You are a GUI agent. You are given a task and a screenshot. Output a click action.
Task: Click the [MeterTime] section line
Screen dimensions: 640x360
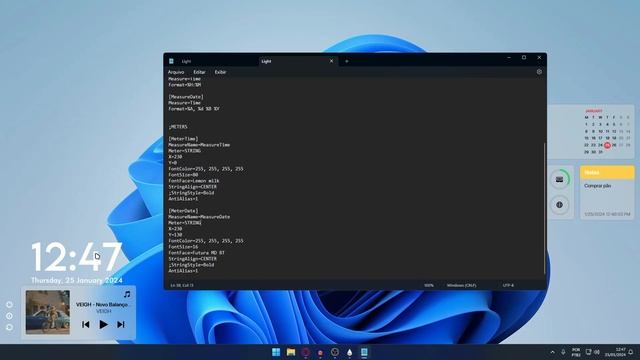(x=183, y=139)
